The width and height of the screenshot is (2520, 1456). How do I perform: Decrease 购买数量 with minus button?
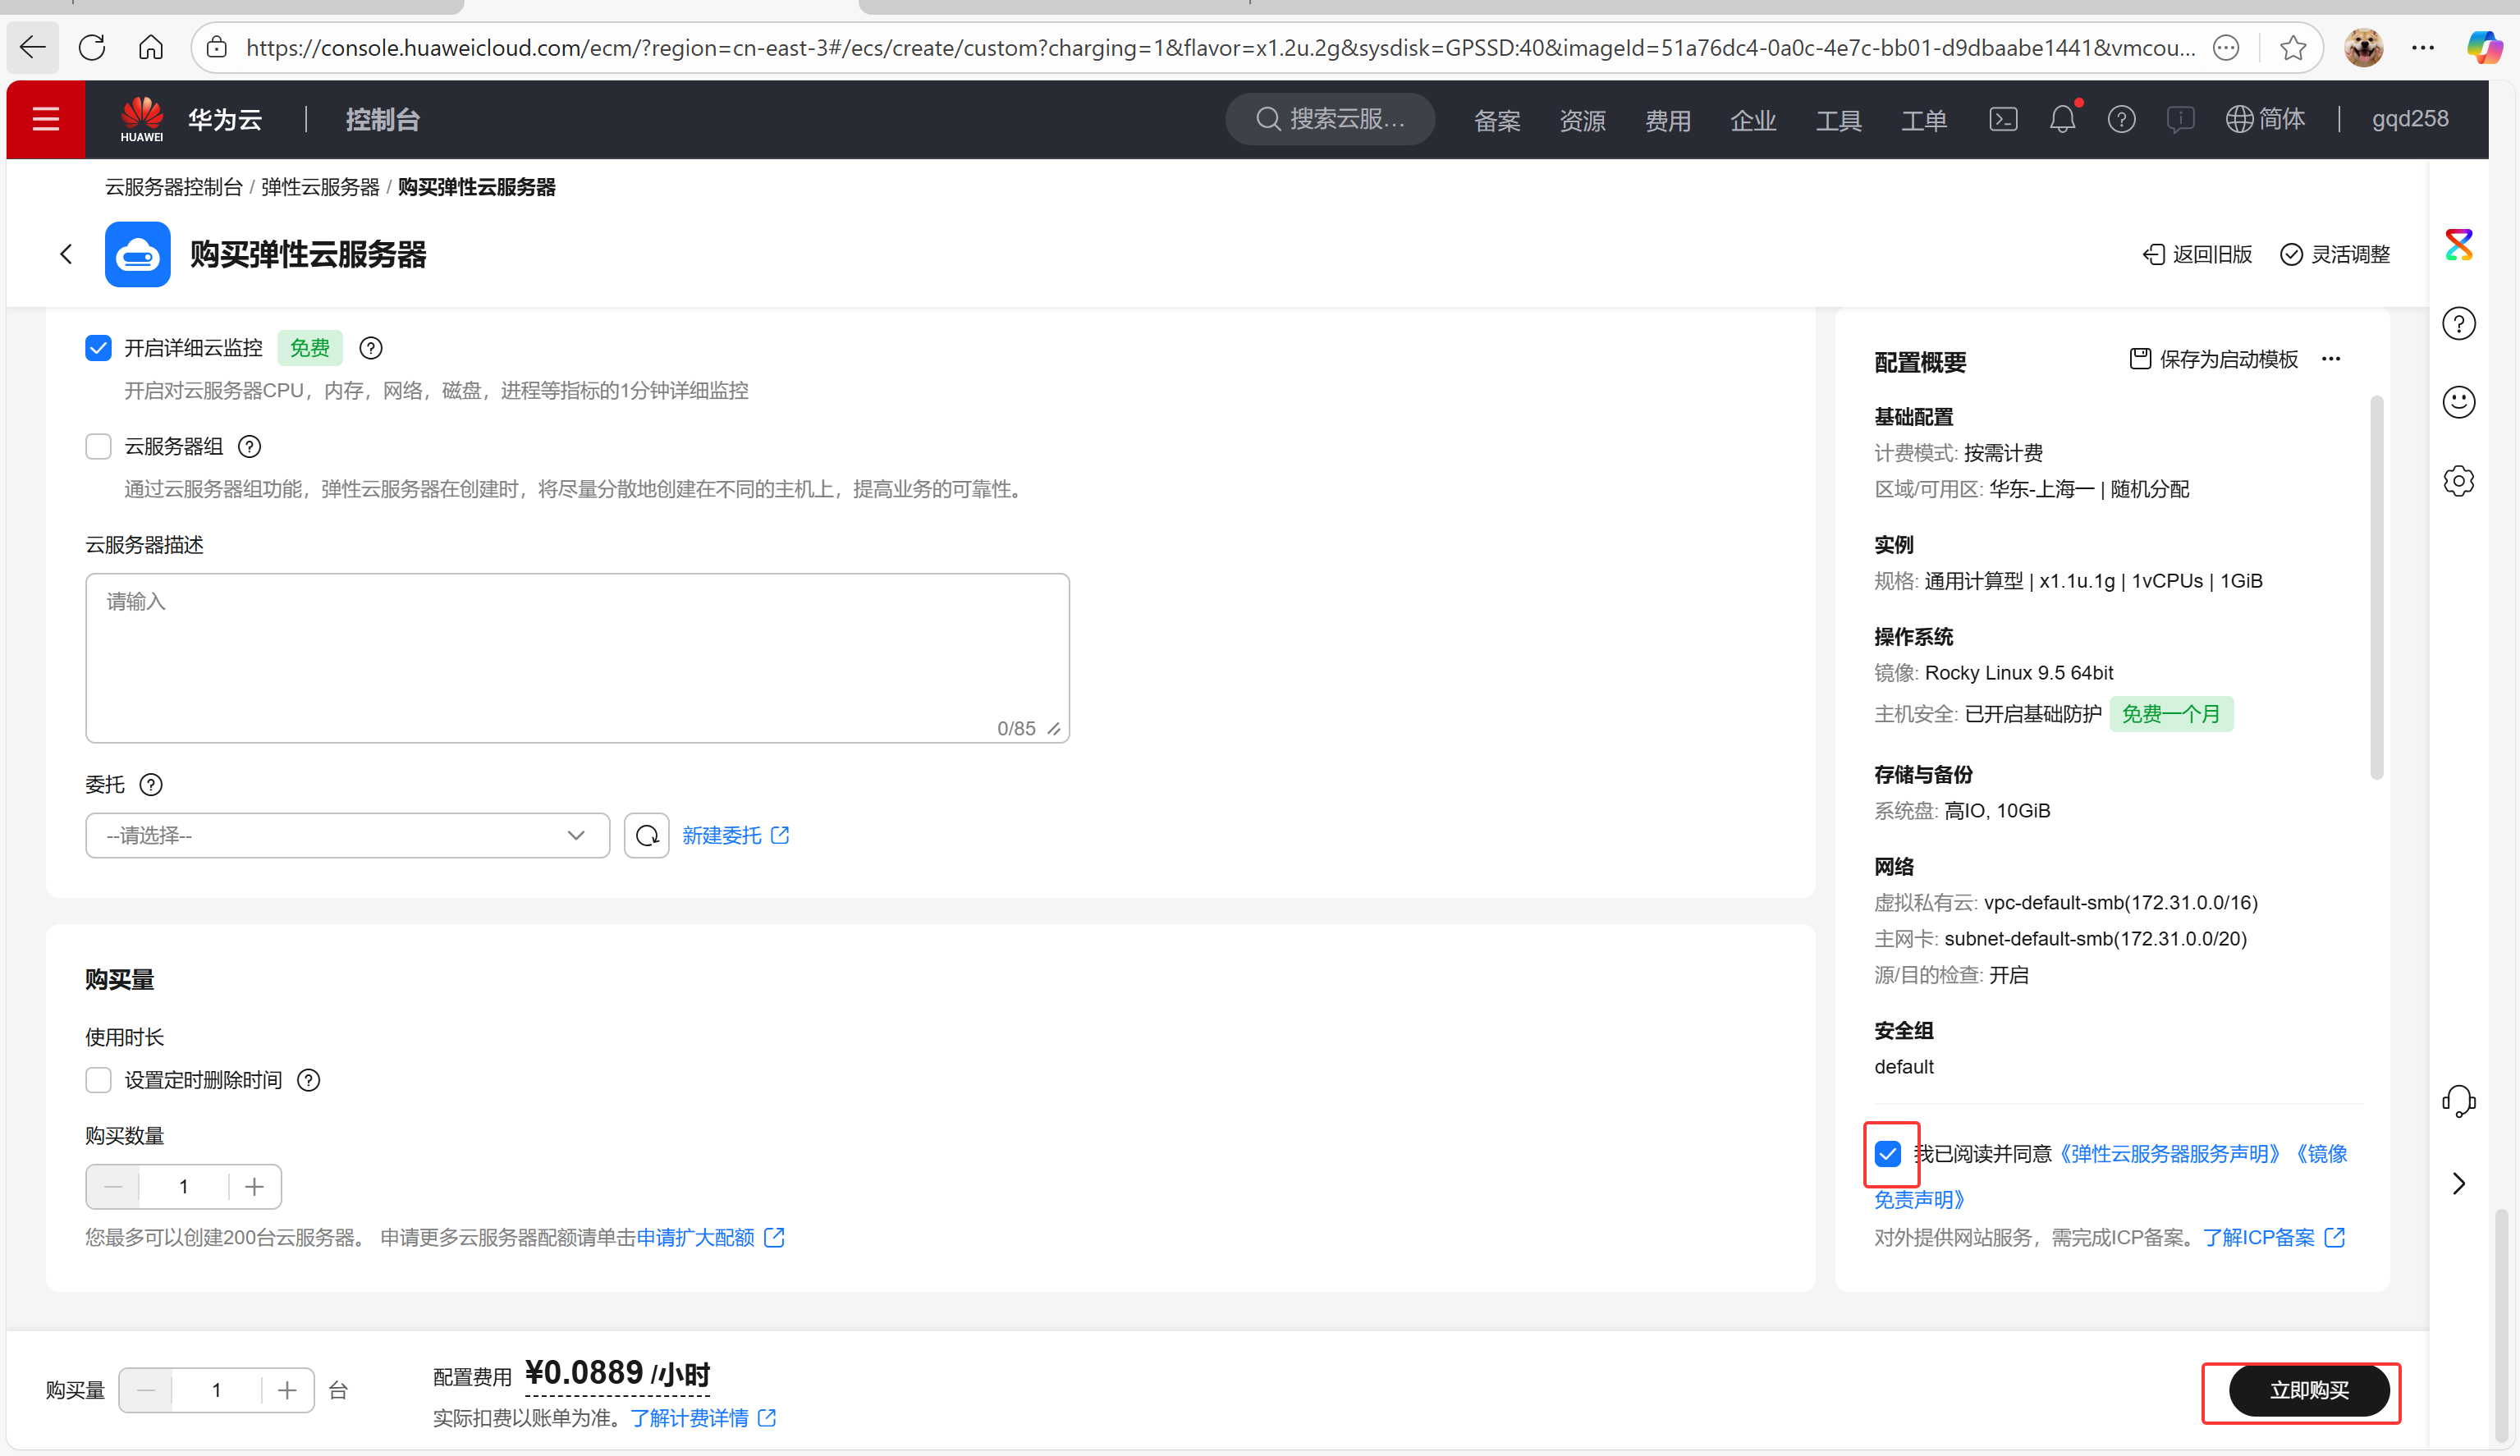[x=113, y=1186]
